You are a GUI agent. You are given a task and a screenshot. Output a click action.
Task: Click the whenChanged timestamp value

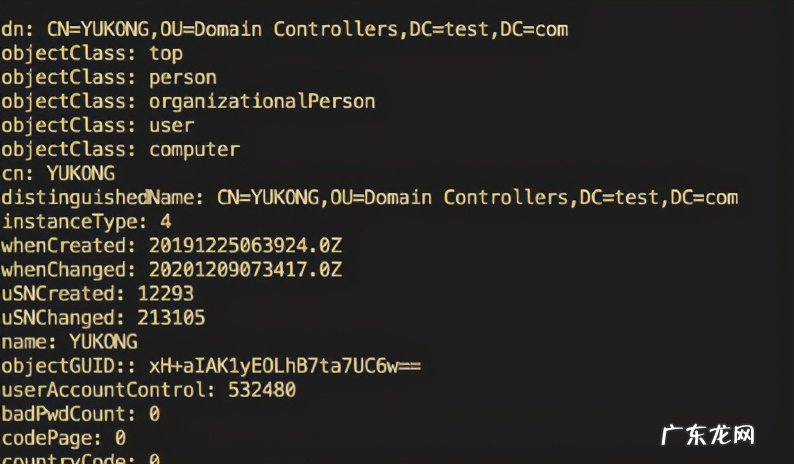point(245,269)
